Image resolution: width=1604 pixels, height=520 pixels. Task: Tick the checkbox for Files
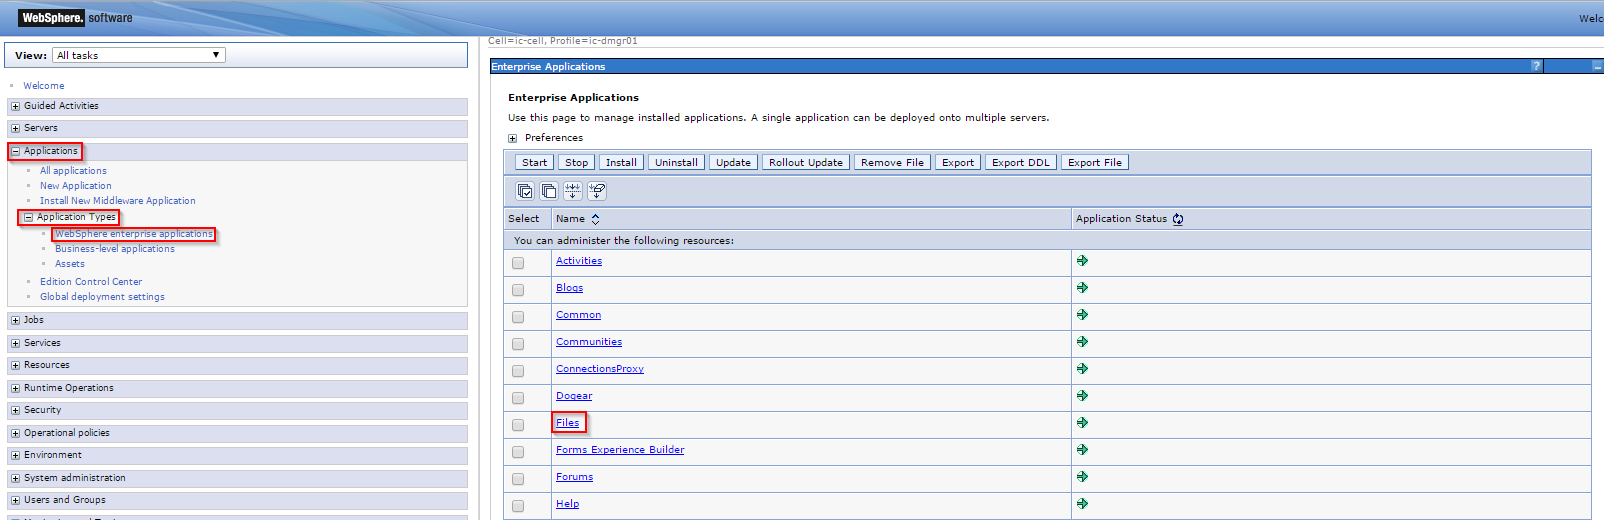click(x=518, y=425)
